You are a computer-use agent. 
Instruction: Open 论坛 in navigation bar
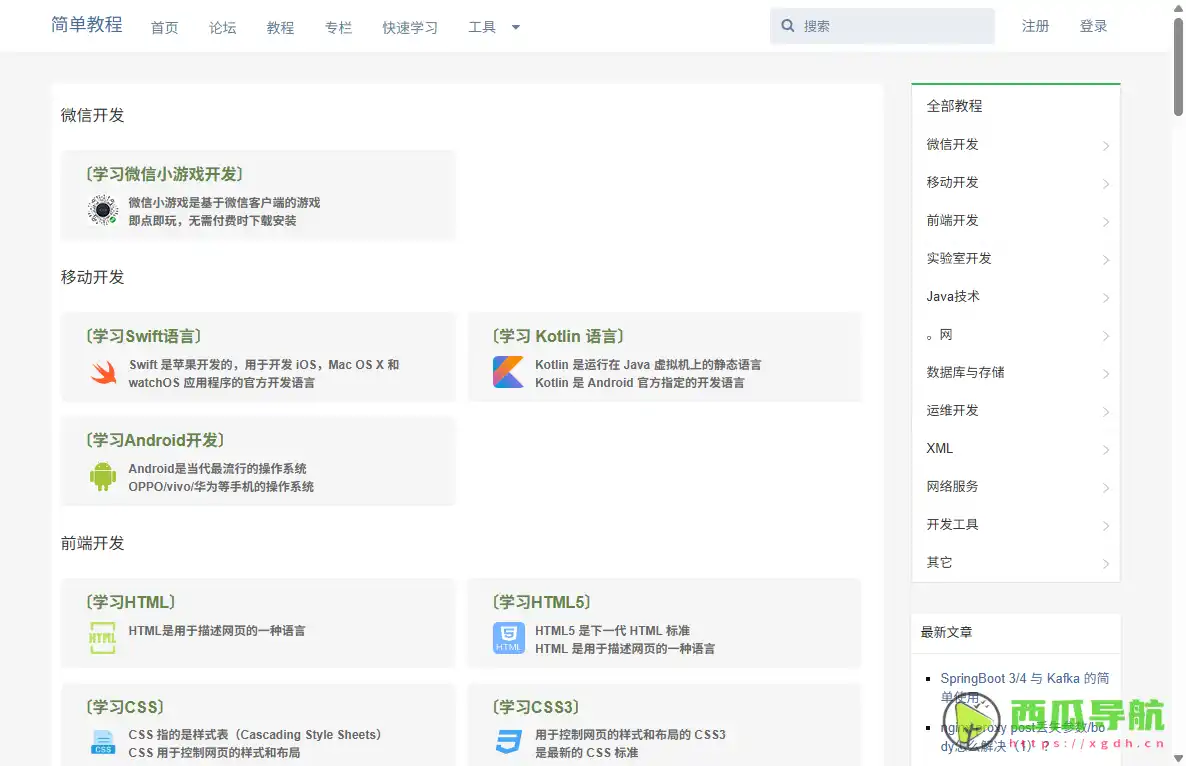(x=222, y=27)
